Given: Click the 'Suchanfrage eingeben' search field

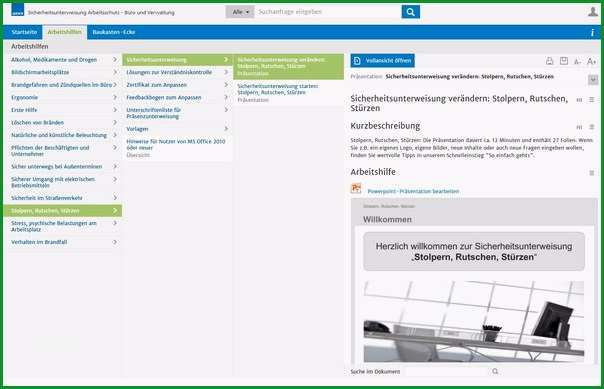Looking at the screenshot, I should (327, 12).
